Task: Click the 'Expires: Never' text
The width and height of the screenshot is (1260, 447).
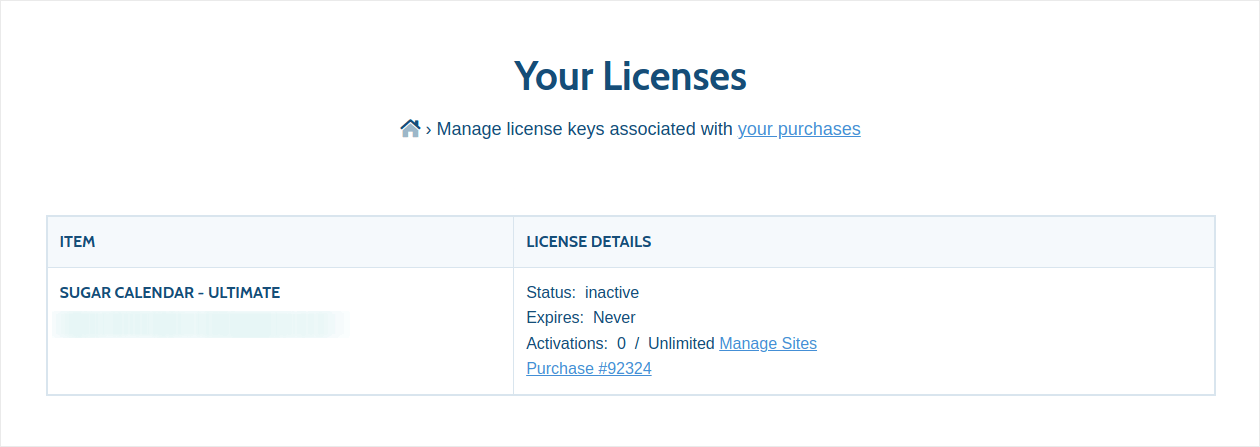Action: point(581,318)
